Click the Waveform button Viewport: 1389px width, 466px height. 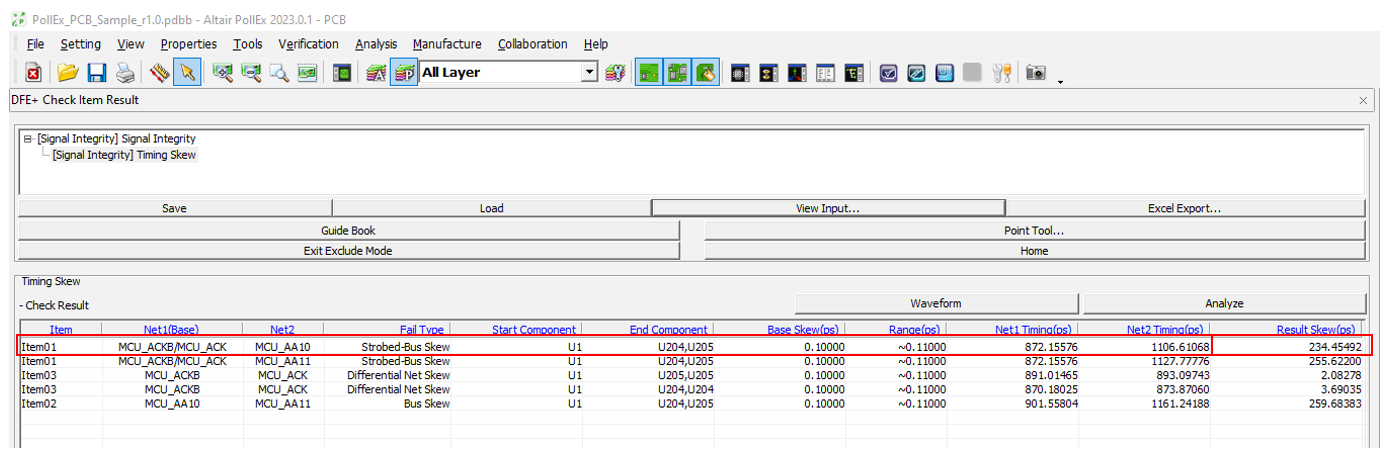coord(936,303)
